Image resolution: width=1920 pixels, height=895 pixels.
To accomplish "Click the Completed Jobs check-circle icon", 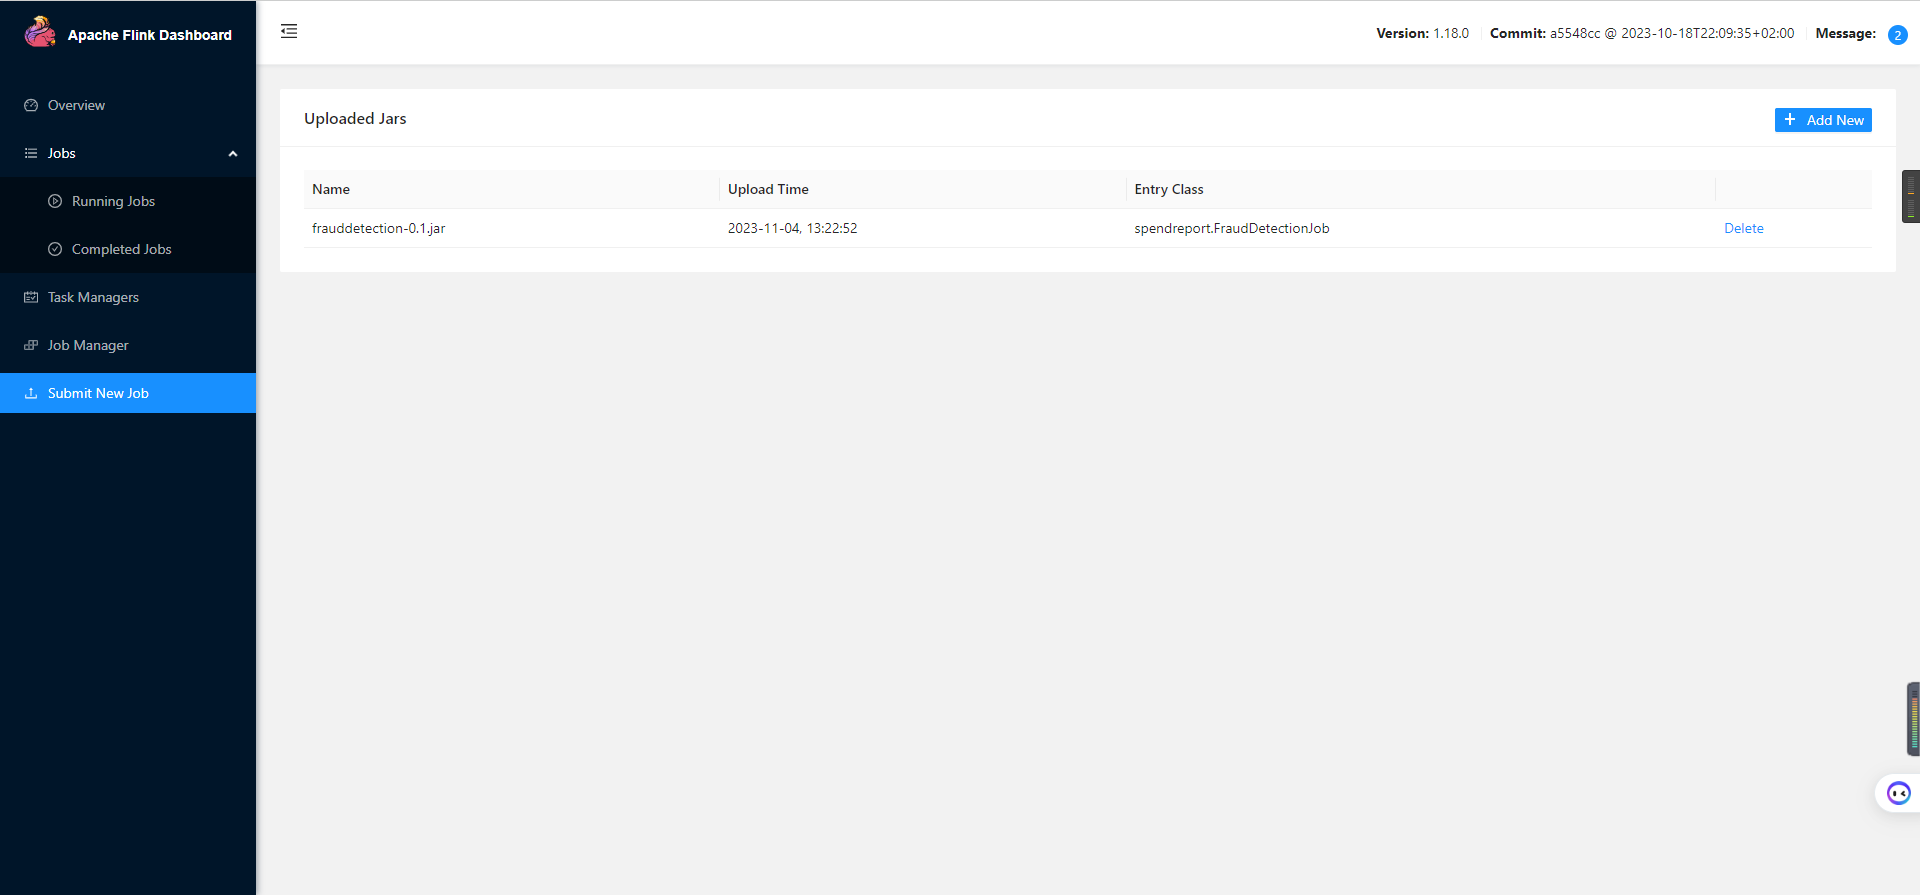I will click(55, 249).
